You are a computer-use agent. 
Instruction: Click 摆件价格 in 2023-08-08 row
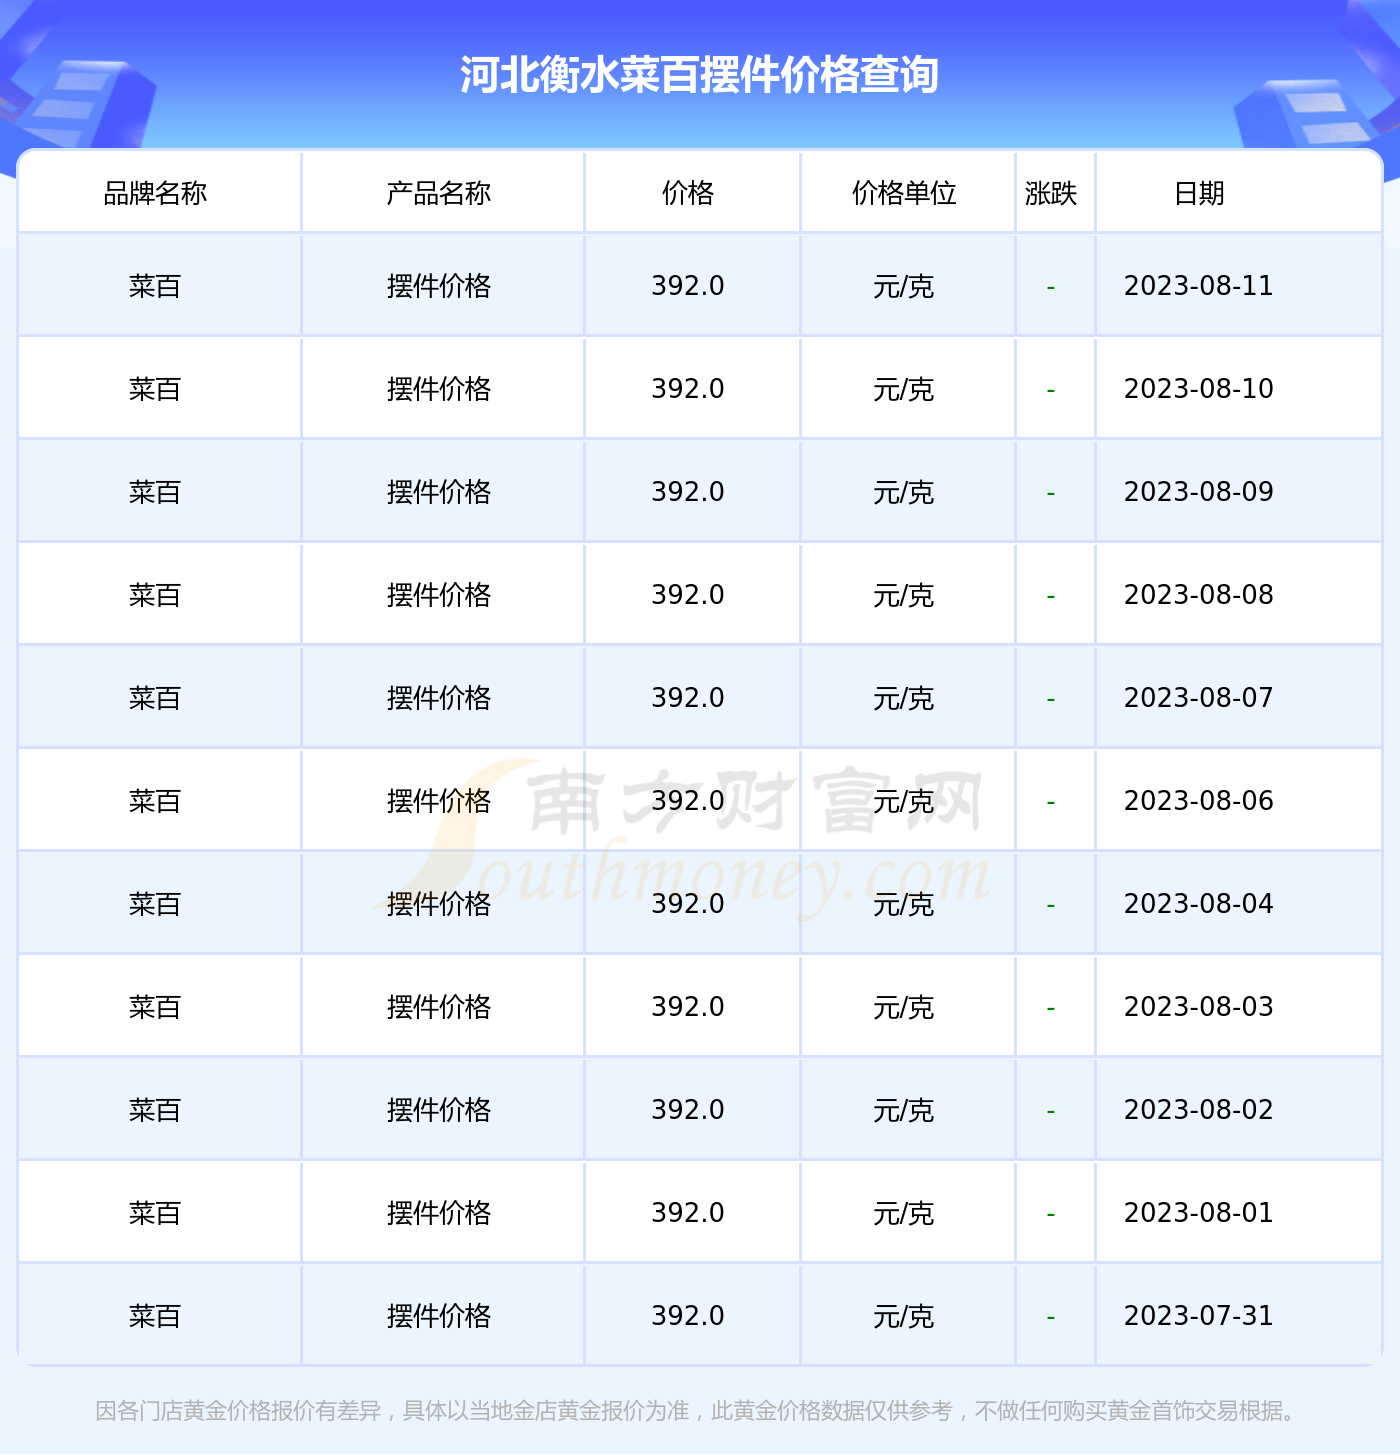tap(439, 596)
